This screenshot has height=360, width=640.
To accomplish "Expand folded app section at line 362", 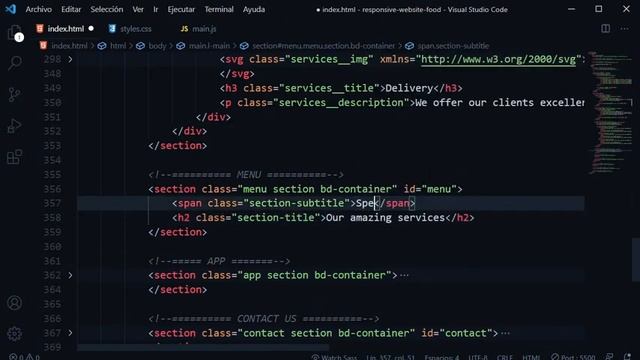I will [70, 275].
